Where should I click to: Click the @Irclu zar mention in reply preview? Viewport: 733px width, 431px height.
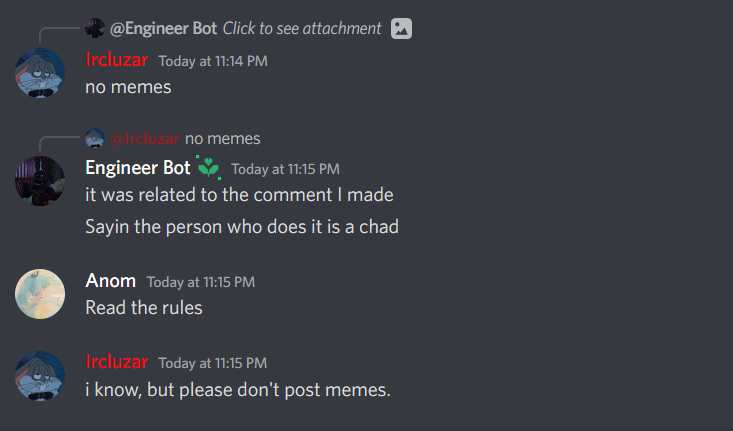click(145, 138)
